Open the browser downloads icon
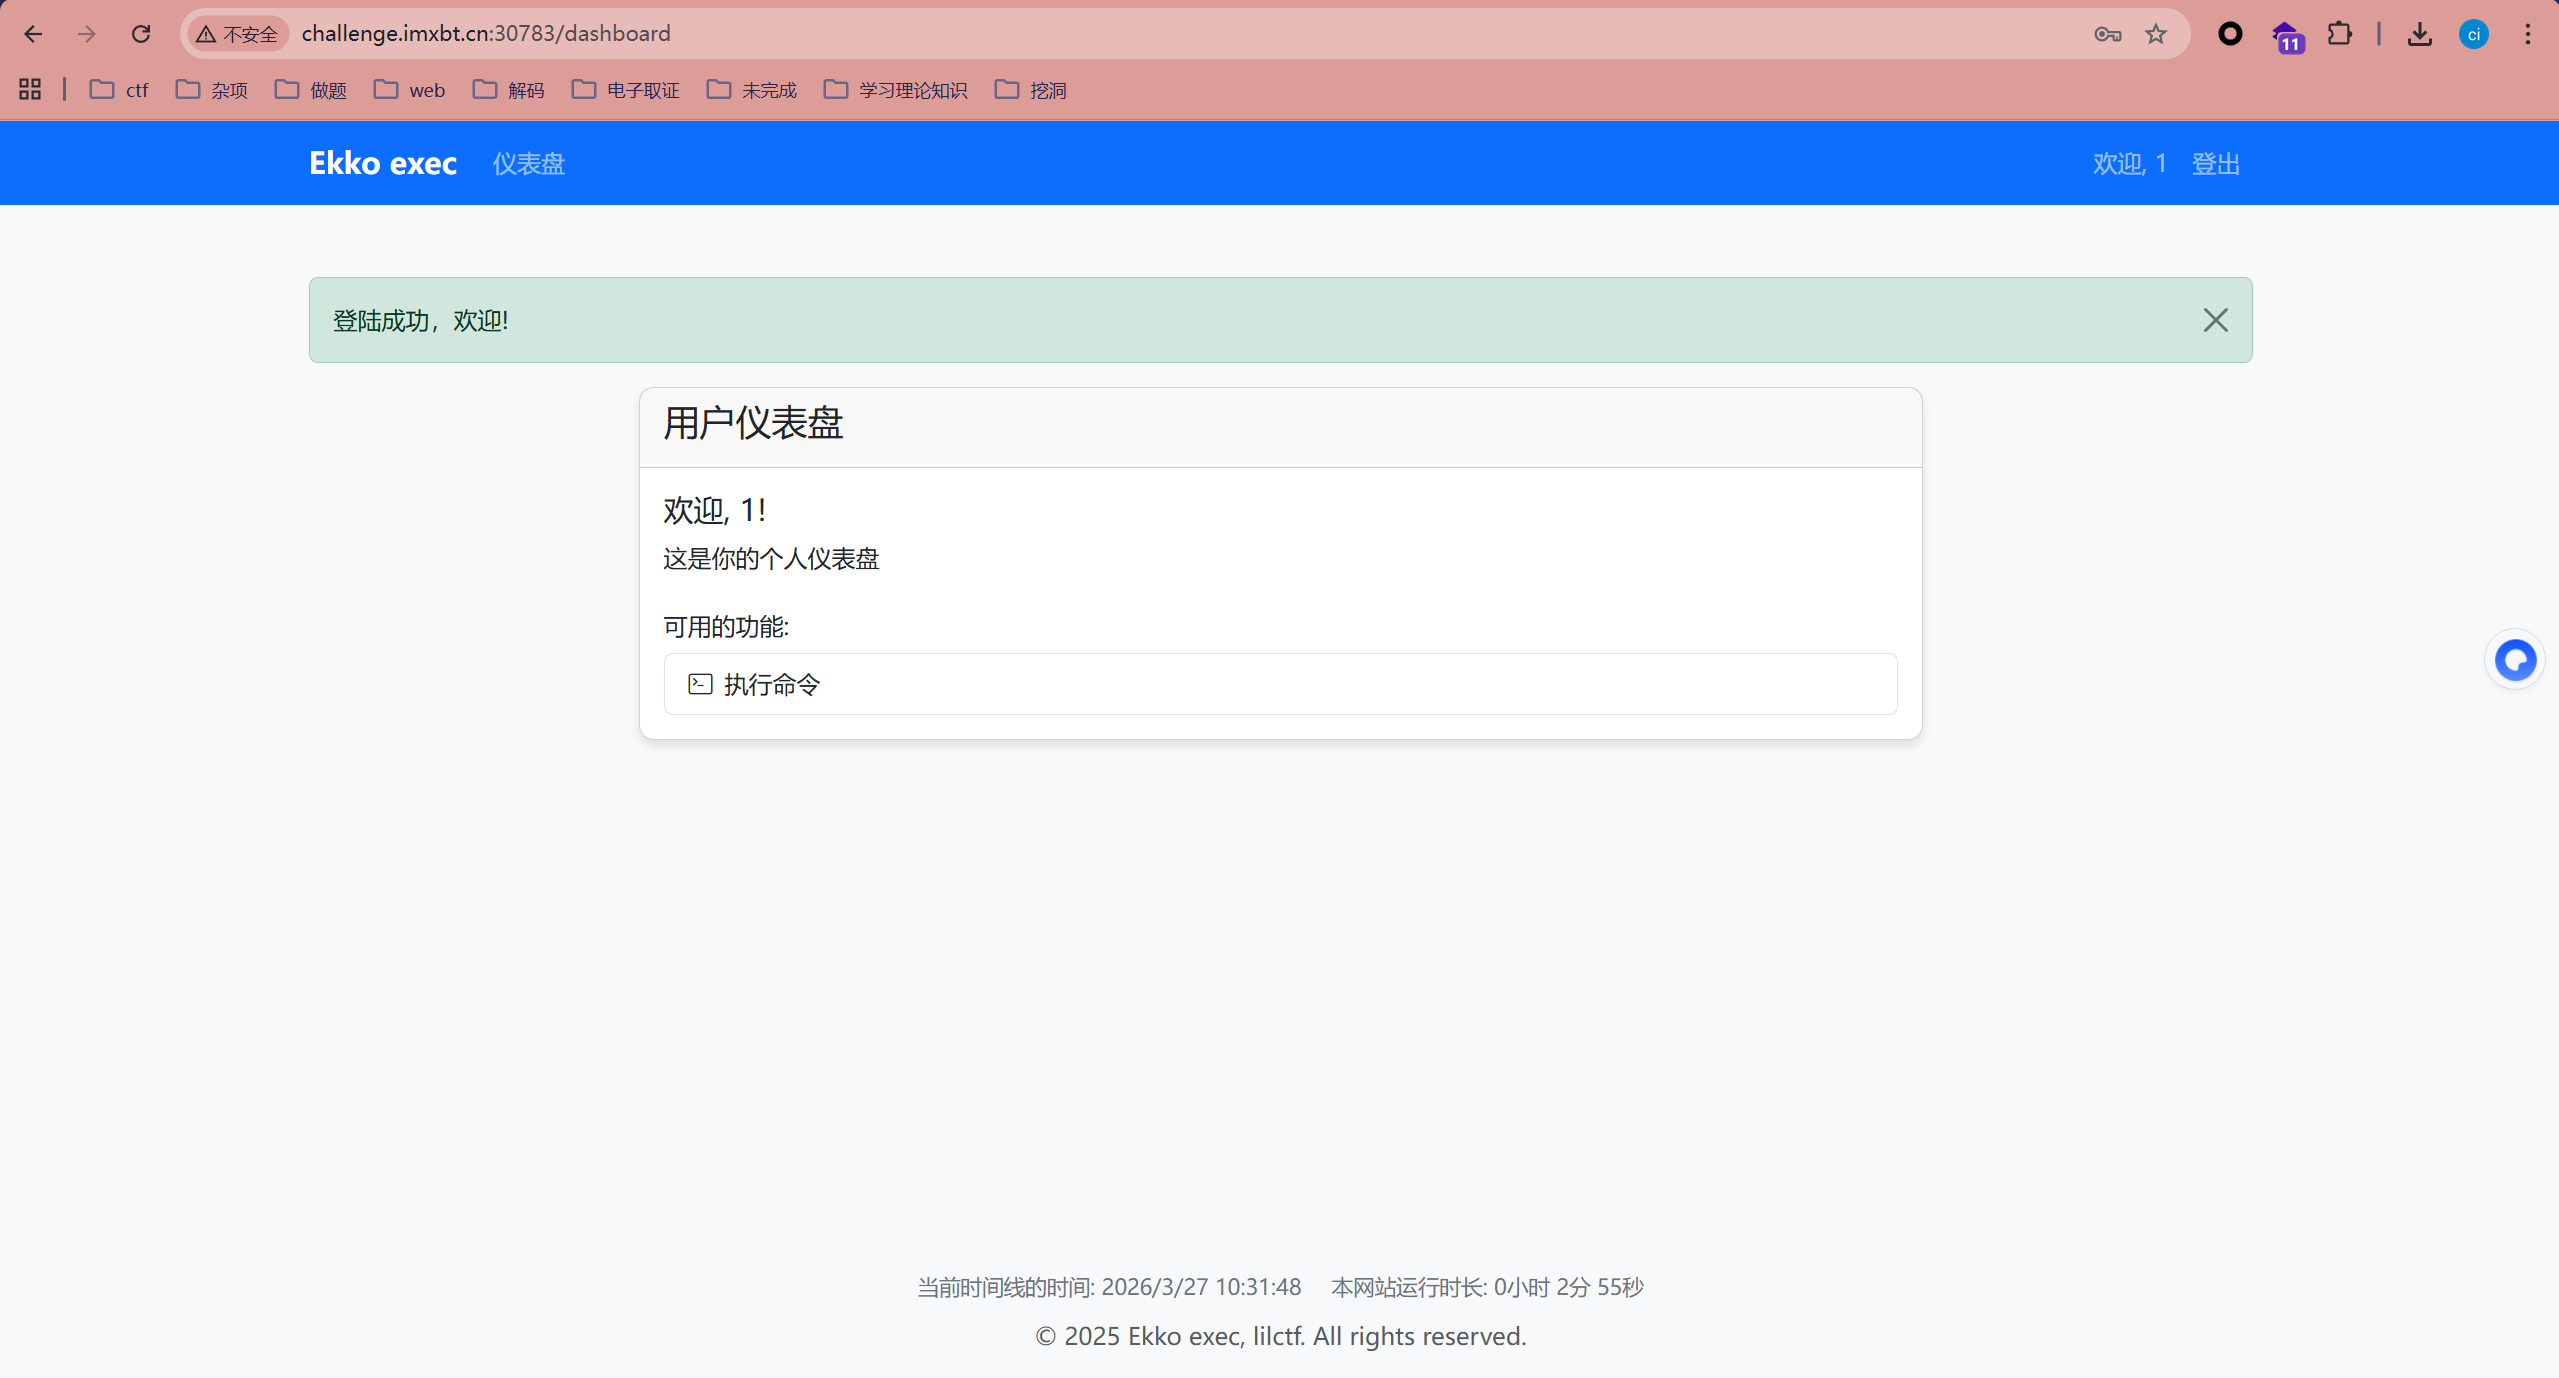This screenshot has width=2559, height=1378. pos(2419,34)
